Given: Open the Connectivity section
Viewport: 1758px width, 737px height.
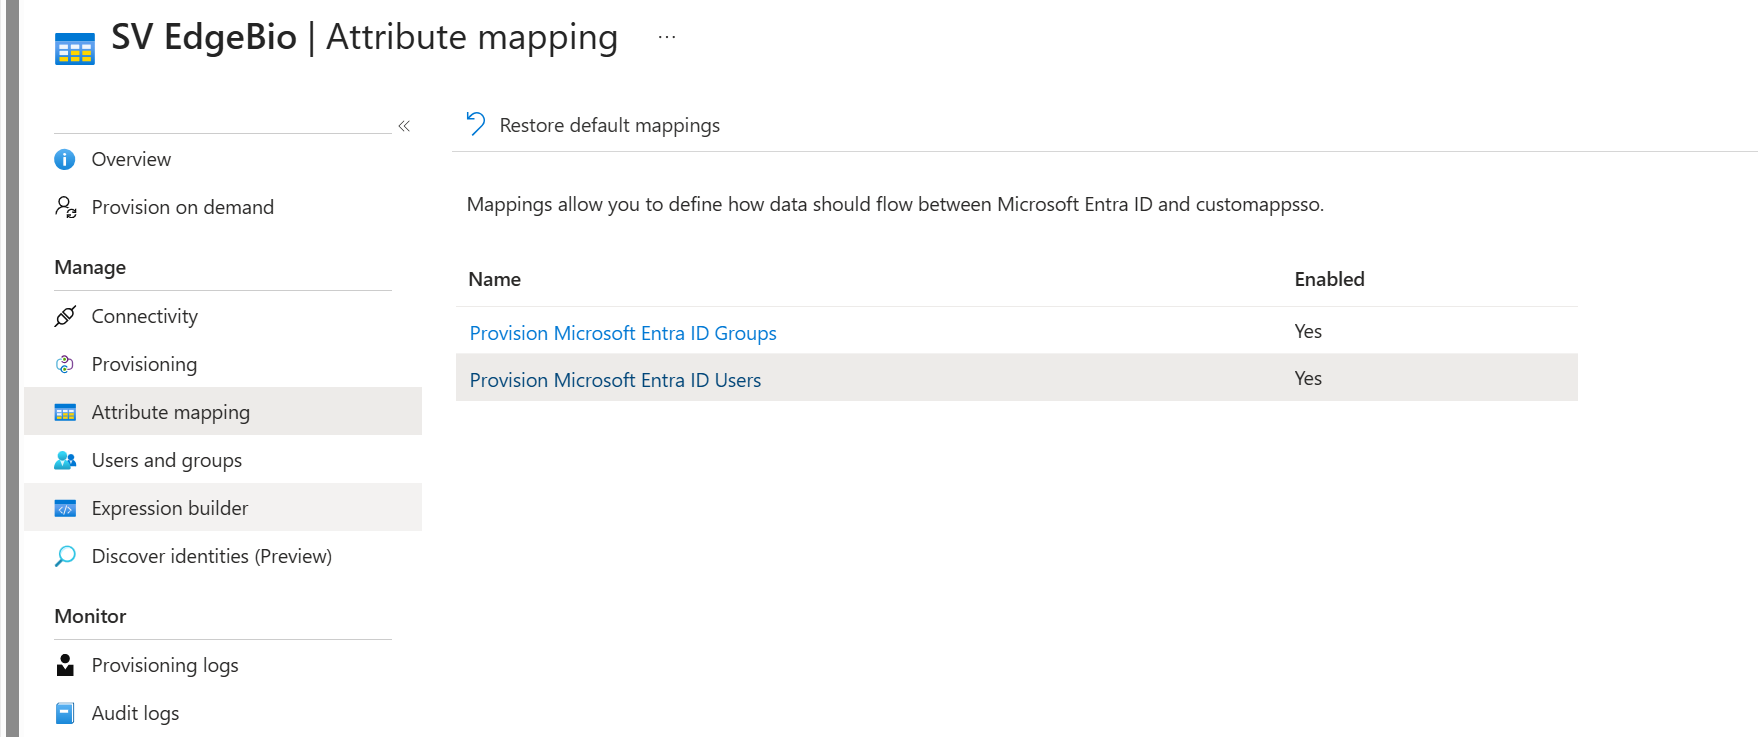Looking at the screenshot, I should pos(145,316).
